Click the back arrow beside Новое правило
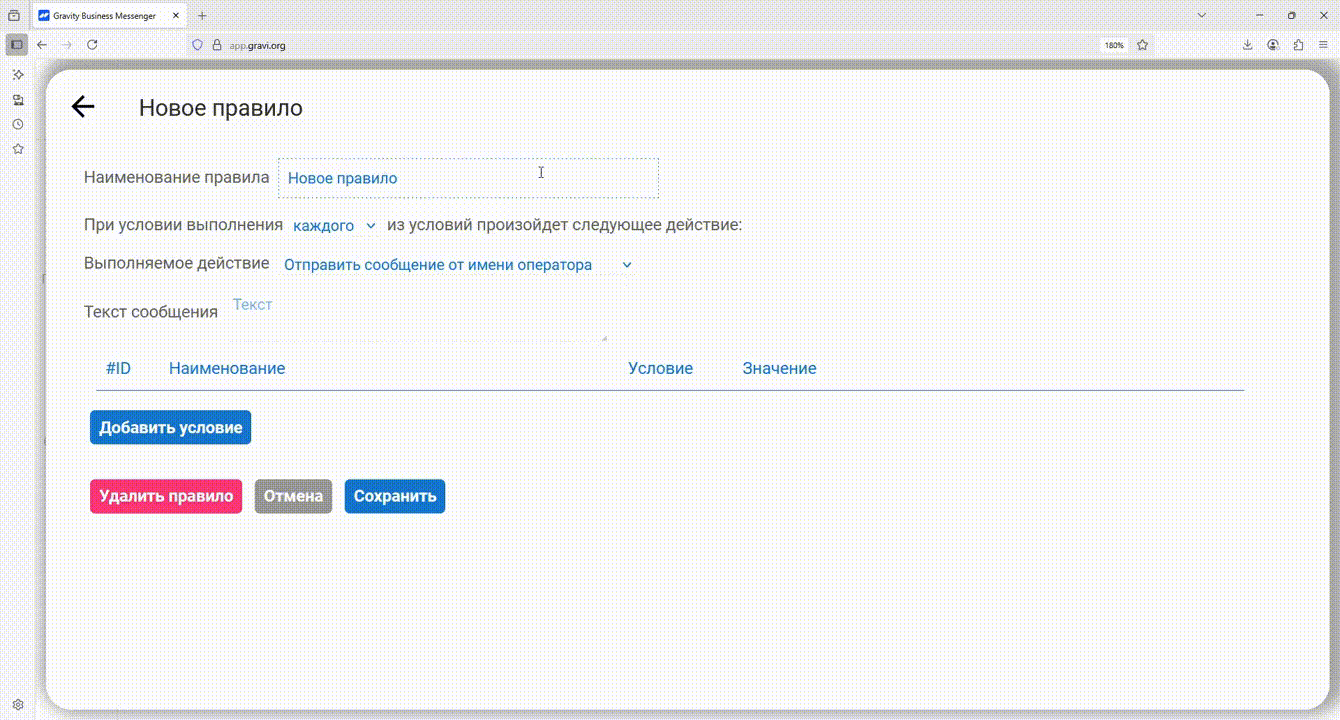Viewport: 1340px width, 720px height. [x=82, y=107]
